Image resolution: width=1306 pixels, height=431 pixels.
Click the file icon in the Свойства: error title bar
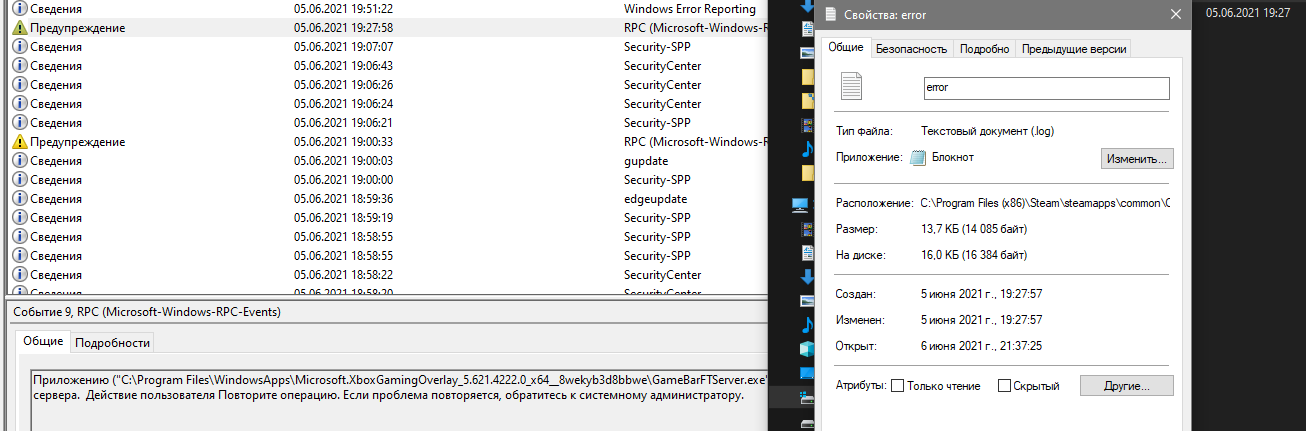coord(830,14)
